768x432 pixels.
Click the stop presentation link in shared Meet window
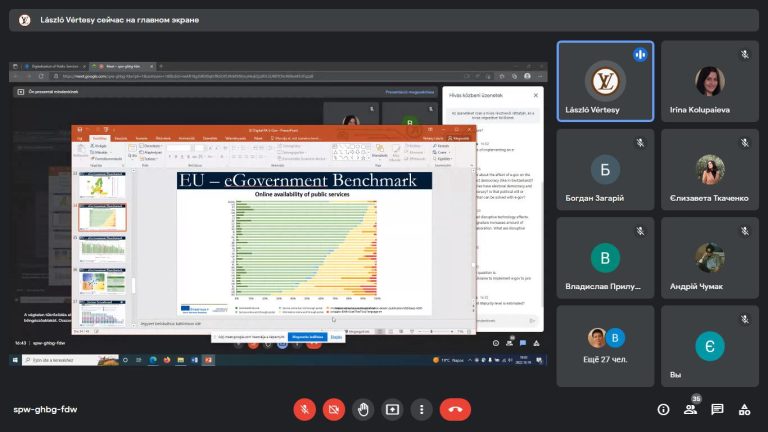(409, 92)
